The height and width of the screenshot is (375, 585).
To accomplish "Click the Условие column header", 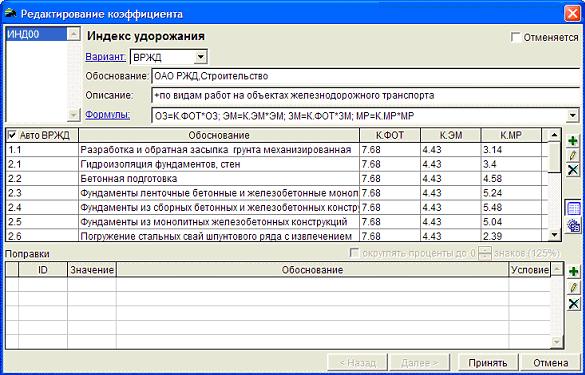I will coord(530,270).
